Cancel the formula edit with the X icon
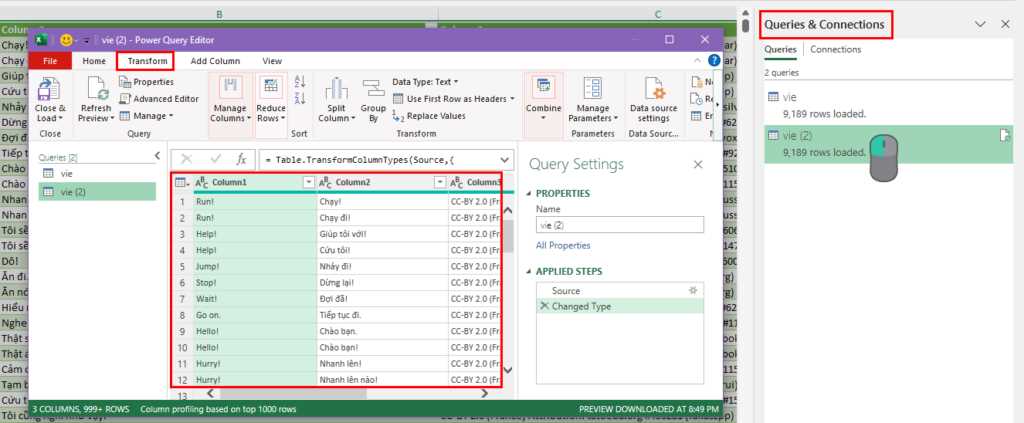This screenshot has height=423, width=1024. (x=186, y=159)
